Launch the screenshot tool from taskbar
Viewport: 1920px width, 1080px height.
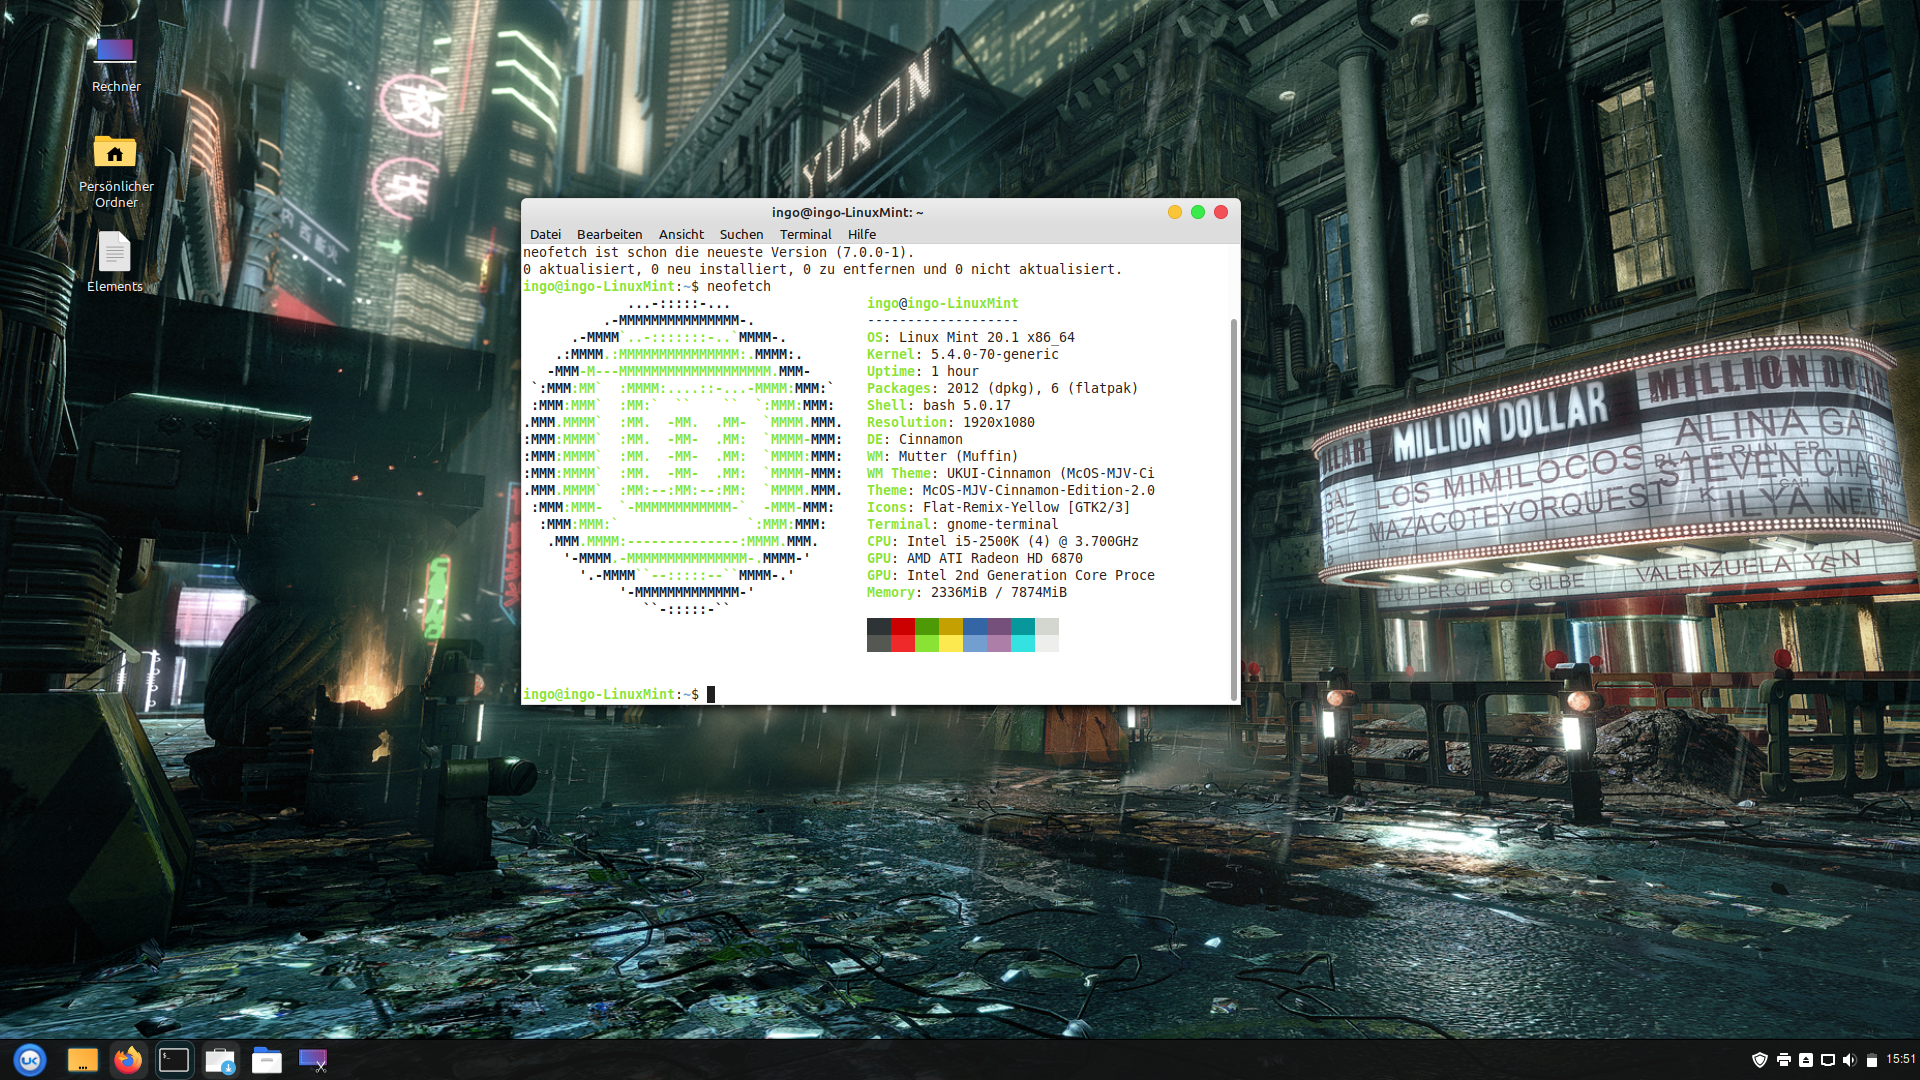313,1060
